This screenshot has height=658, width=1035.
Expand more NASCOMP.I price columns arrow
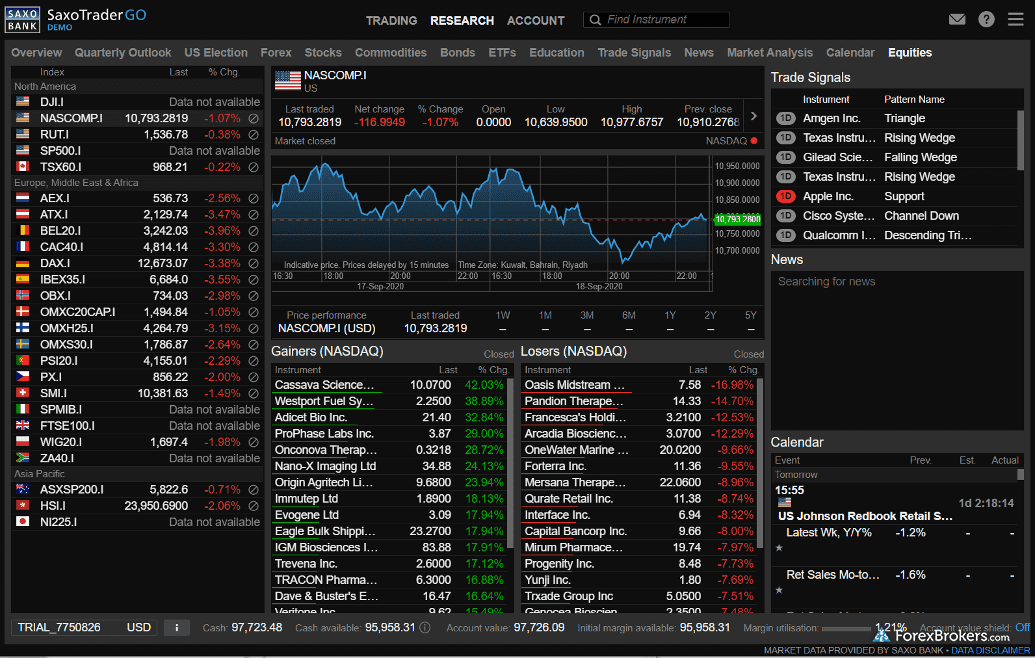[x=753, y=116]
